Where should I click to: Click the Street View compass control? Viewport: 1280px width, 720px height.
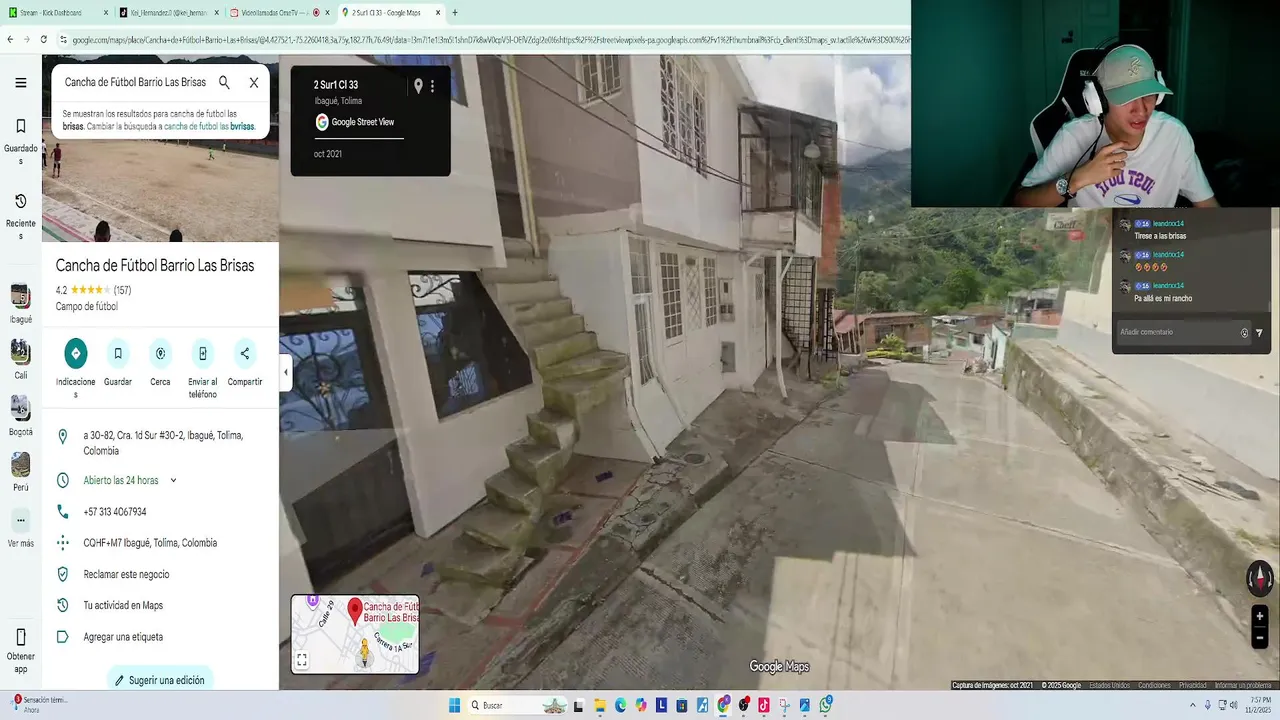pos(1259,578)
